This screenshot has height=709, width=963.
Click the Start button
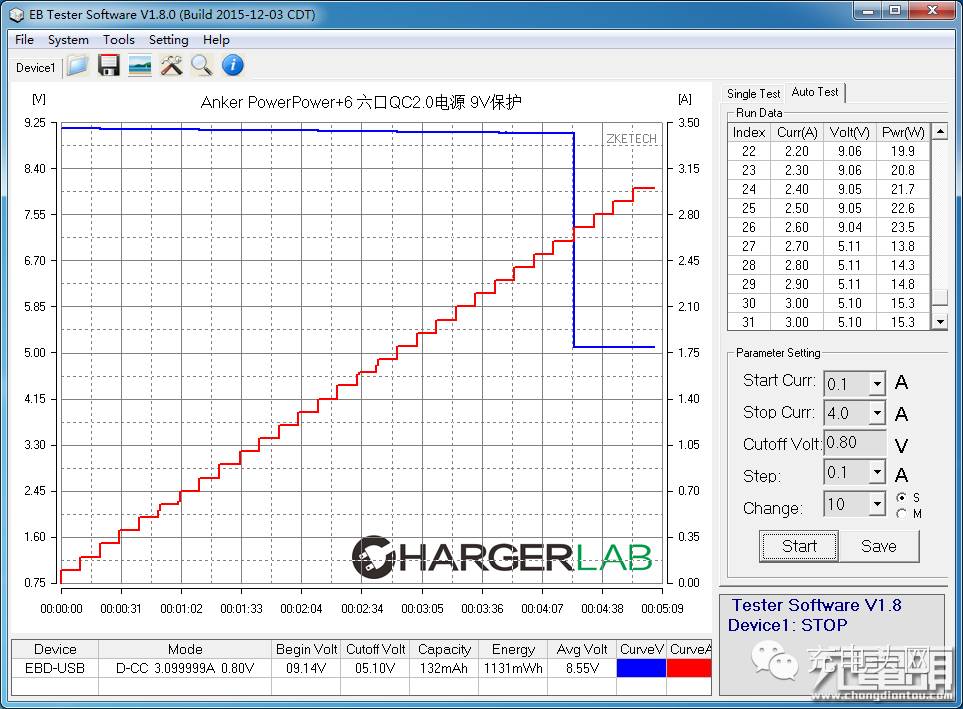[x=799, y=546]
